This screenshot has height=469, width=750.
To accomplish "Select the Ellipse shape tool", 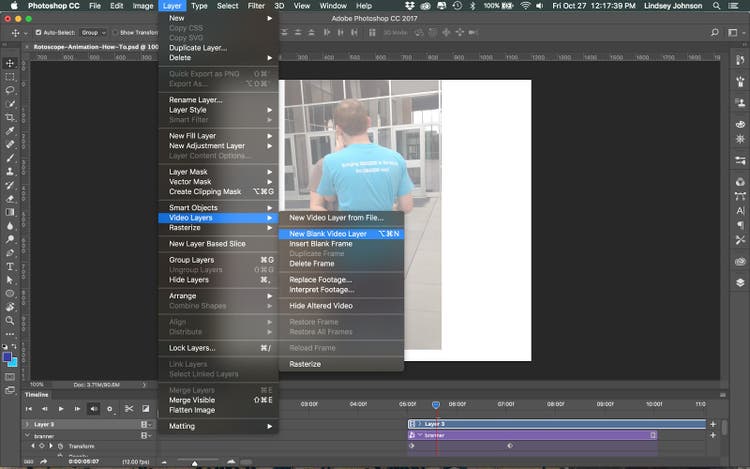I will [x=10, y=293].
